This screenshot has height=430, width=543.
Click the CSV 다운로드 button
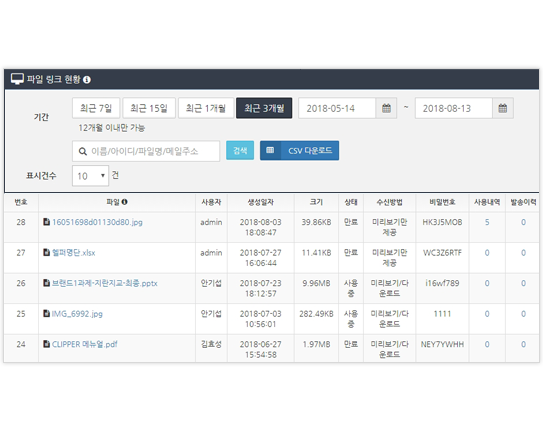299,150
